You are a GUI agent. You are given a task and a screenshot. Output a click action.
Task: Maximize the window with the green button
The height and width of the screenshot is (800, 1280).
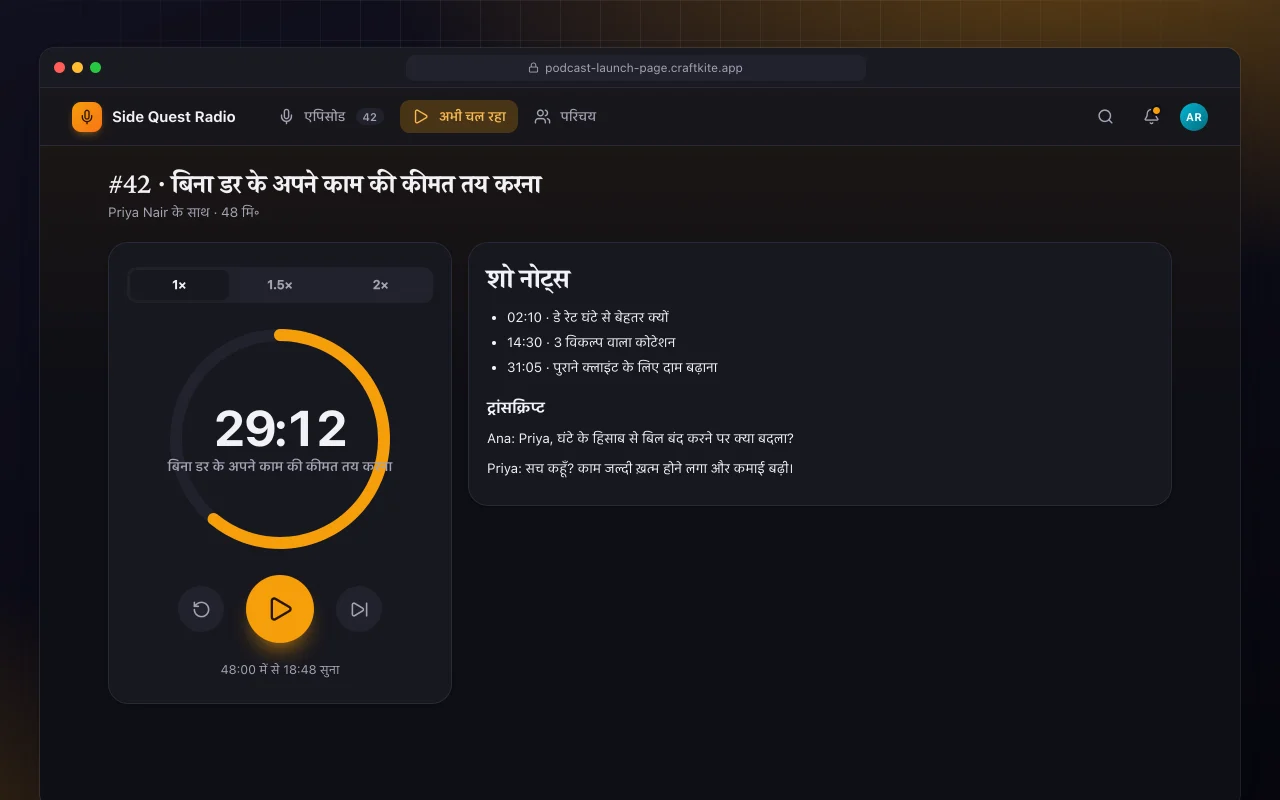click(x=96, y=68)
